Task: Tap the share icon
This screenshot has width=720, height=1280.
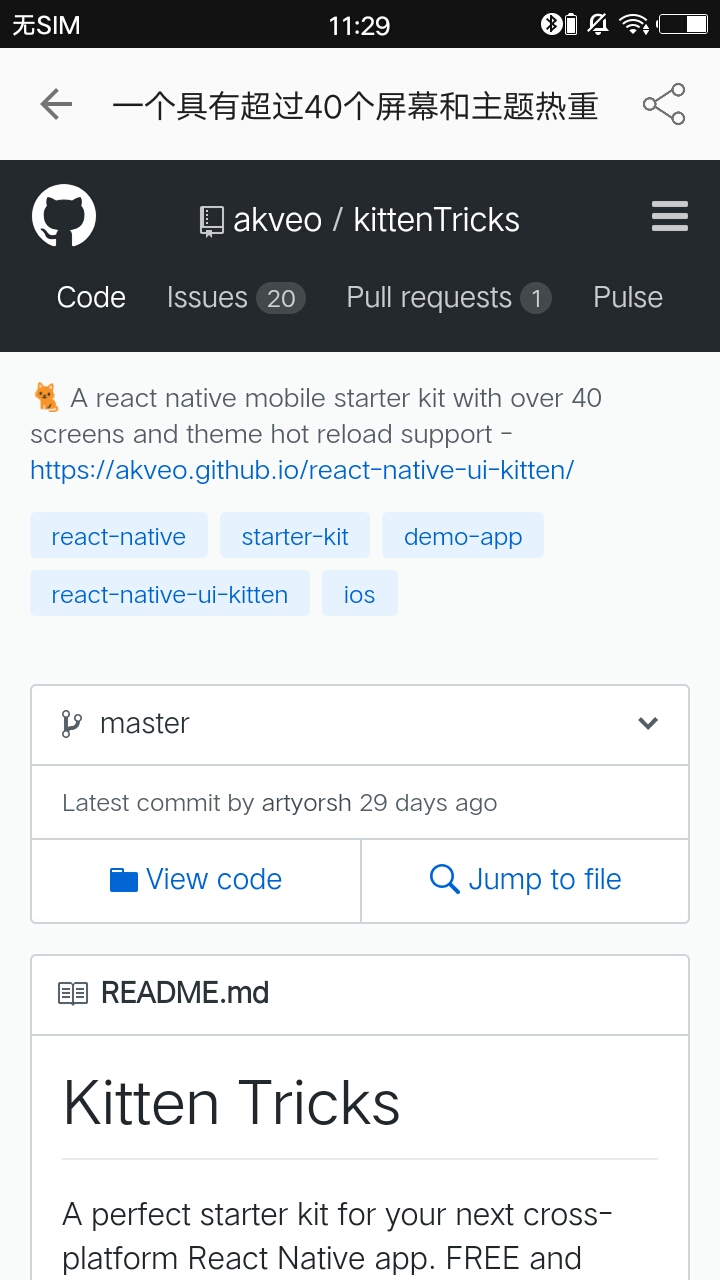Action: tap(664, 104)
